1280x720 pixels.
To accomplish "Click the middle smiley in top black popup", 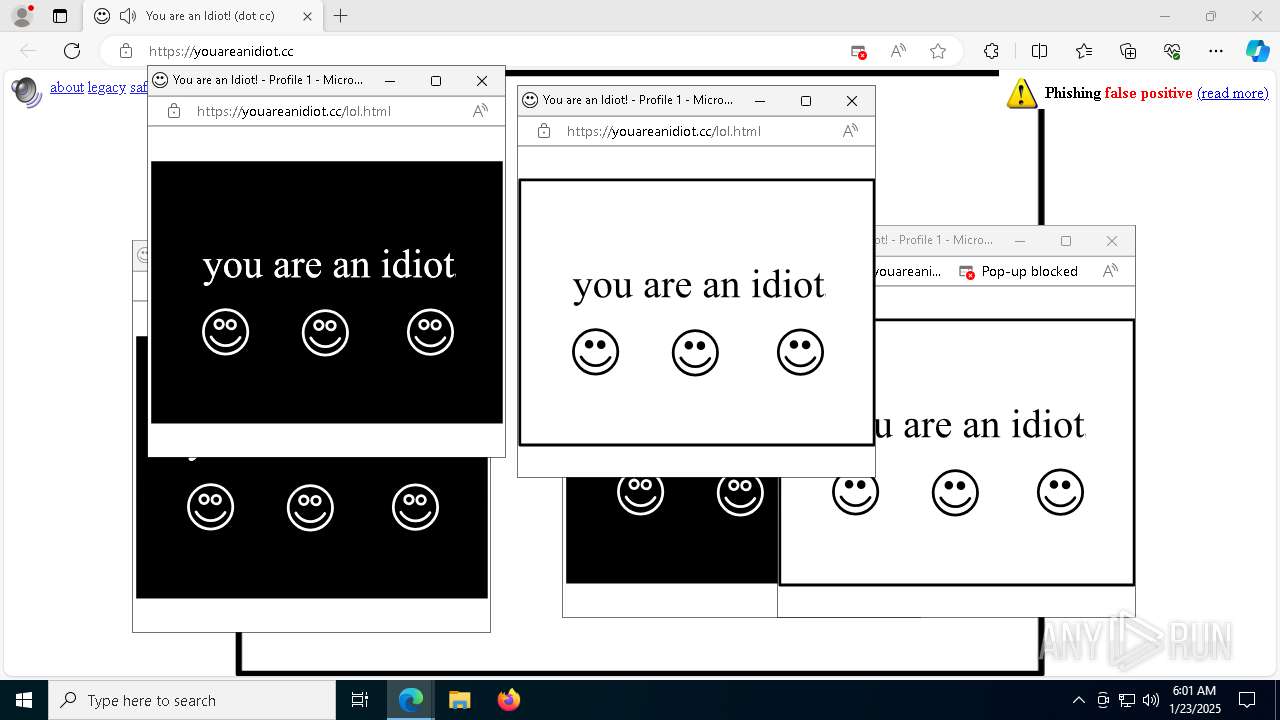I will pos(325,332).
